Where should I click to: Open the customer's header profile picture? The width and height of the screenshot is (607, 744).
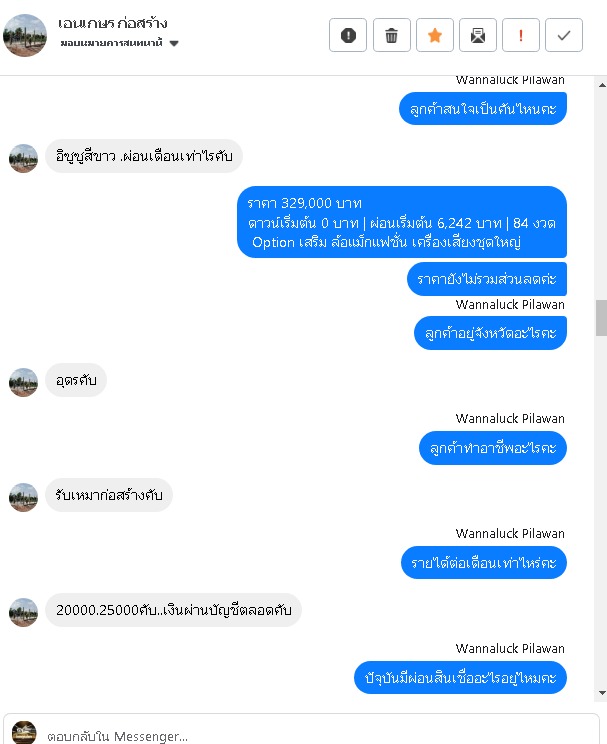pyautogui.click(x=25, y=35)
